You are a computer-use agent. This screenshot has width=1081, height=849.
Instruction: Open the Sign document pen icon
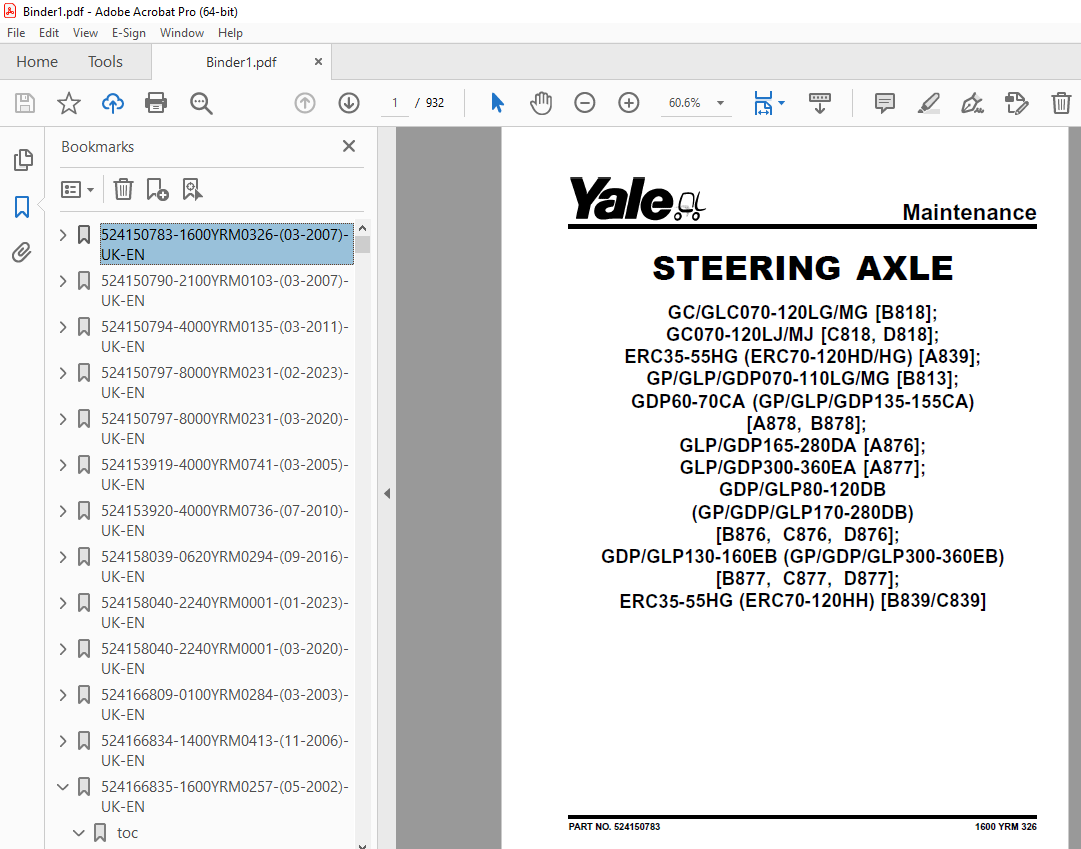click(x=972, y=103)
